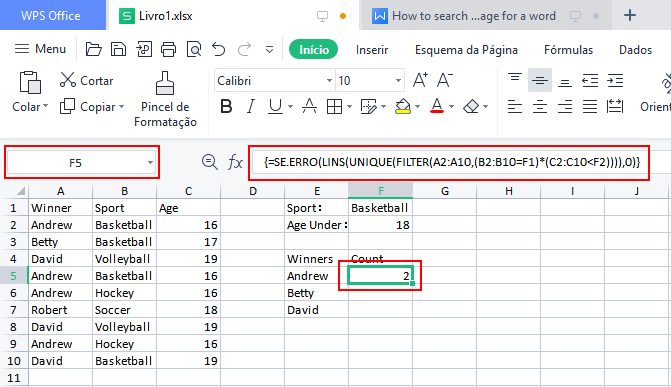Viewport: 671px width, 387px height.
Task: Expand fill color dropdown arrow
Action: pyautogui.click(x=418, y=106)
